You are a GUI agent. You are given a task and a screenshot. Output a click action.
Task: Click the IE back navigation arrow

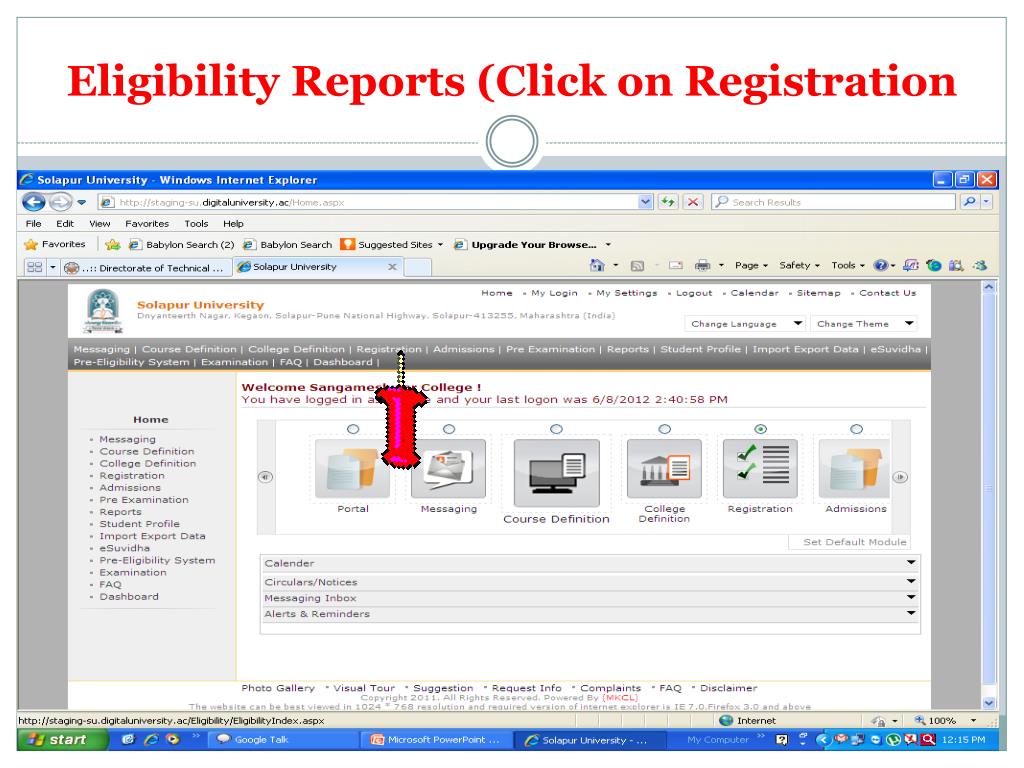(x=34, y=202)
